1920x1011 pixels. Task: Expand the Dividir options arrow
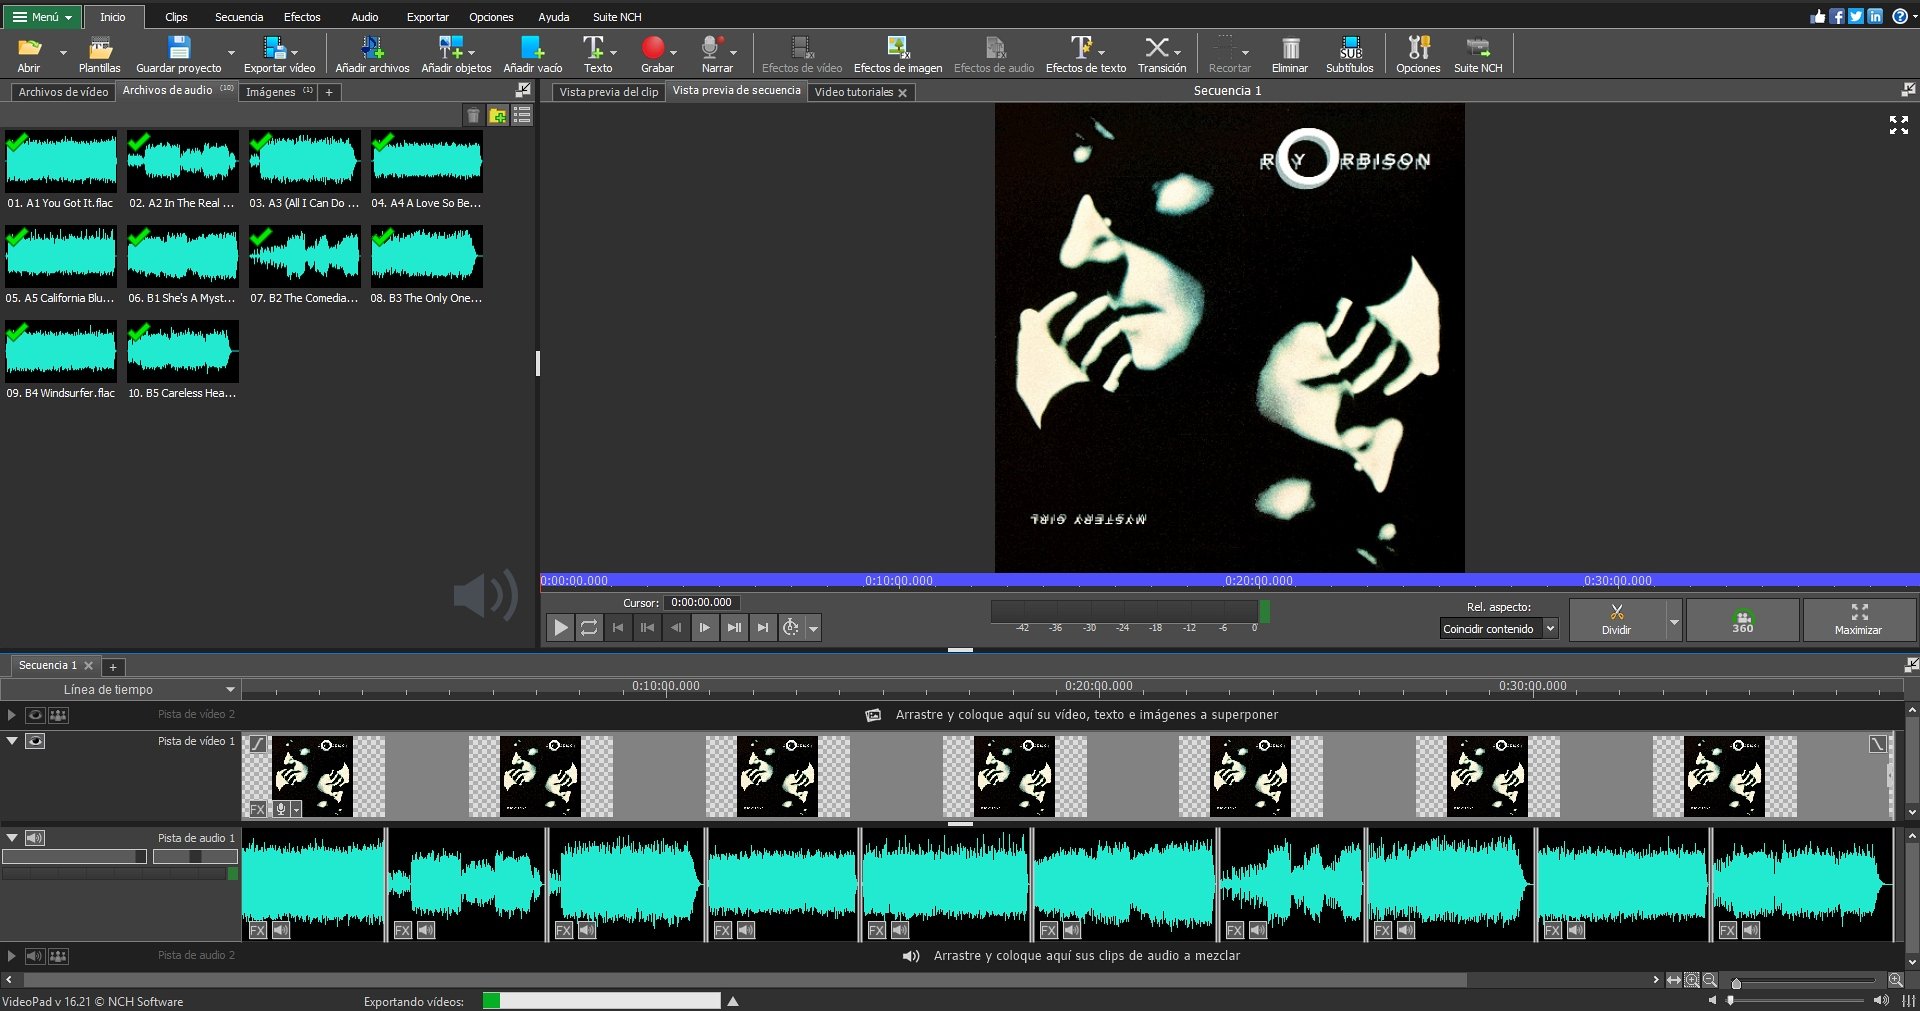click(1674, 621)
